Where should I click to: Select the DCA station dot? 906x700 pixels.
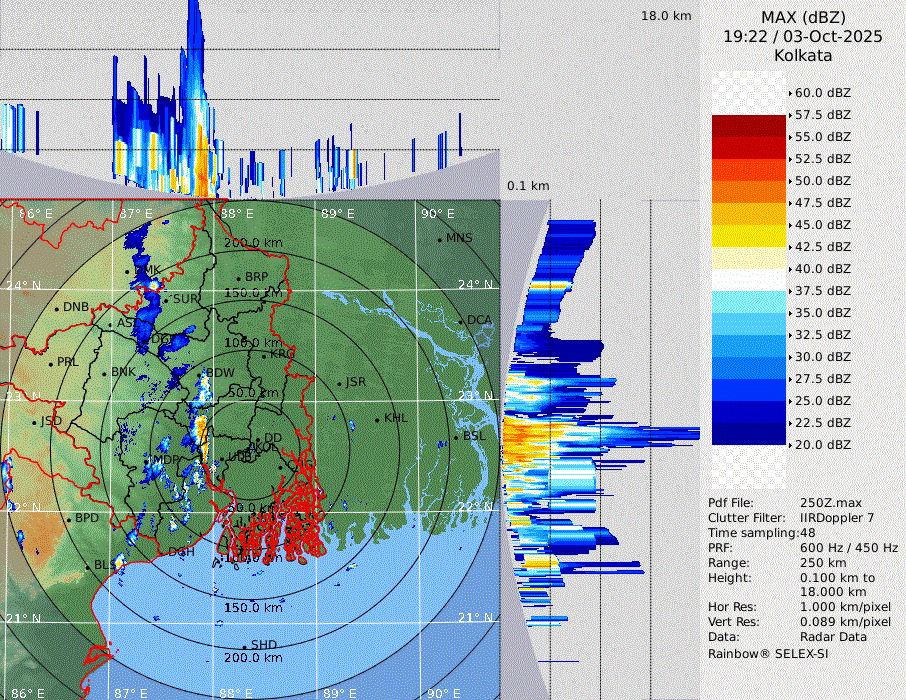click(x=462, y=320)
